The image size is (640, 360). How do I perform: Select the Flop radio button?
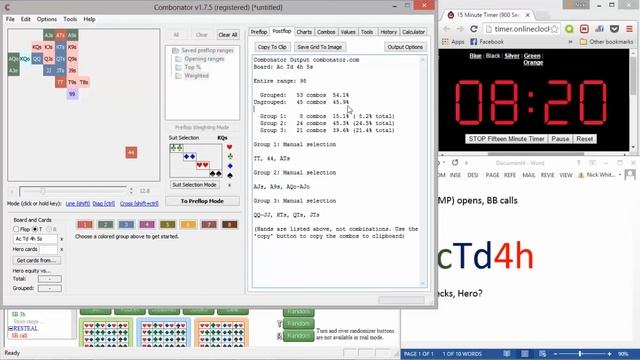pos(16,229)
